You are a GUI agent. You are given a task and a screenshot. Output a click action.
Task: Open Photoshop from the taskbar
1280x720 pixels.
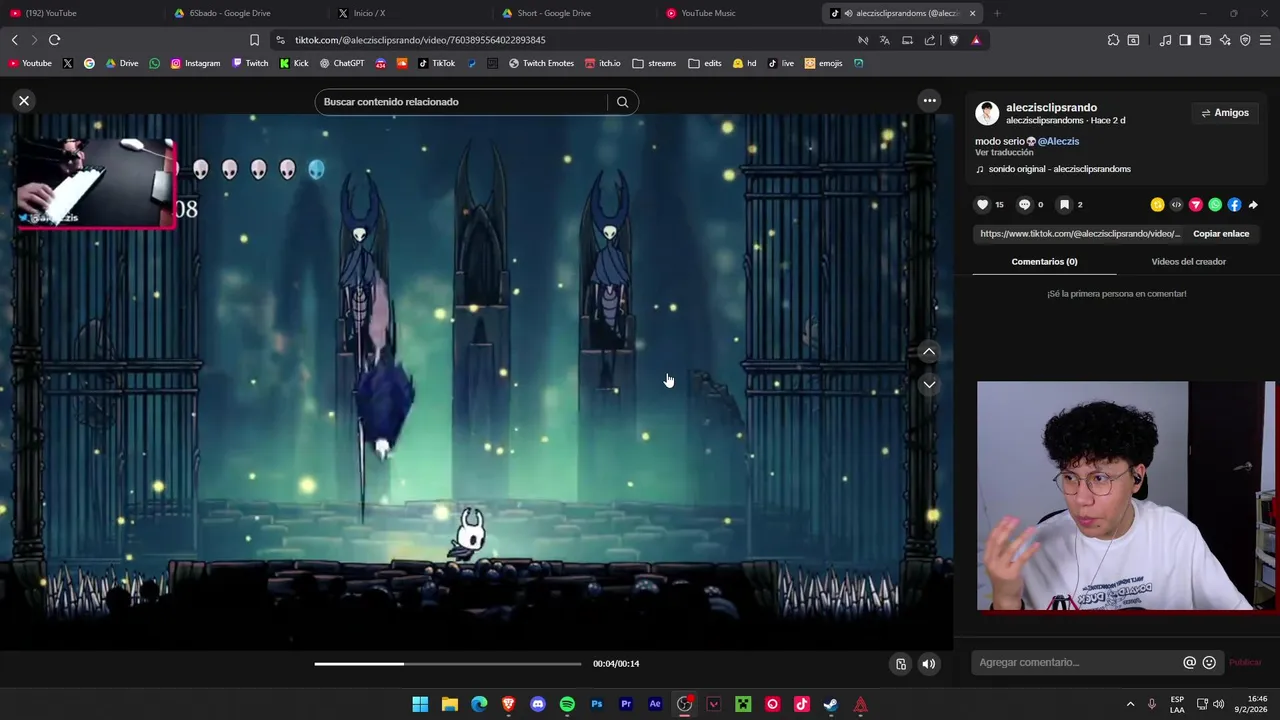[597, 704]
